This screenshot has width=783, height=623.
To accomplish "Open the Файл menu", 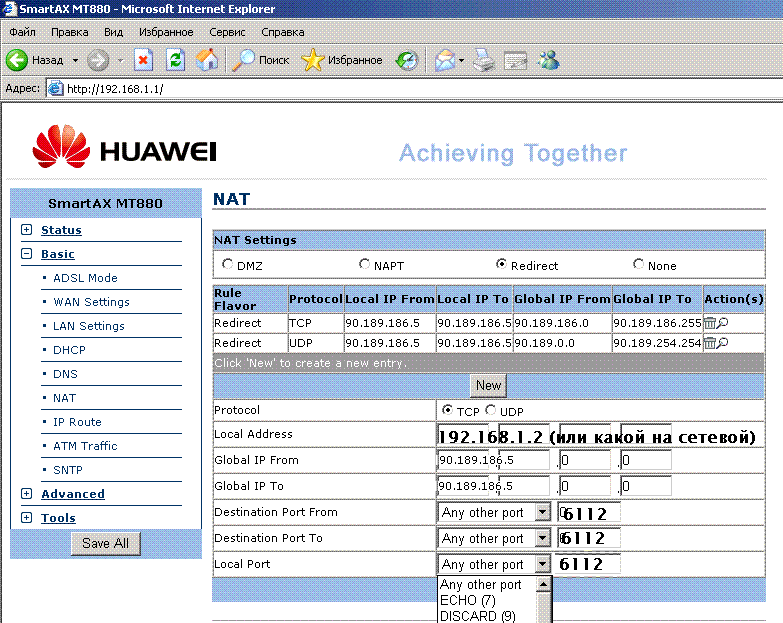I will coord(22,32).
